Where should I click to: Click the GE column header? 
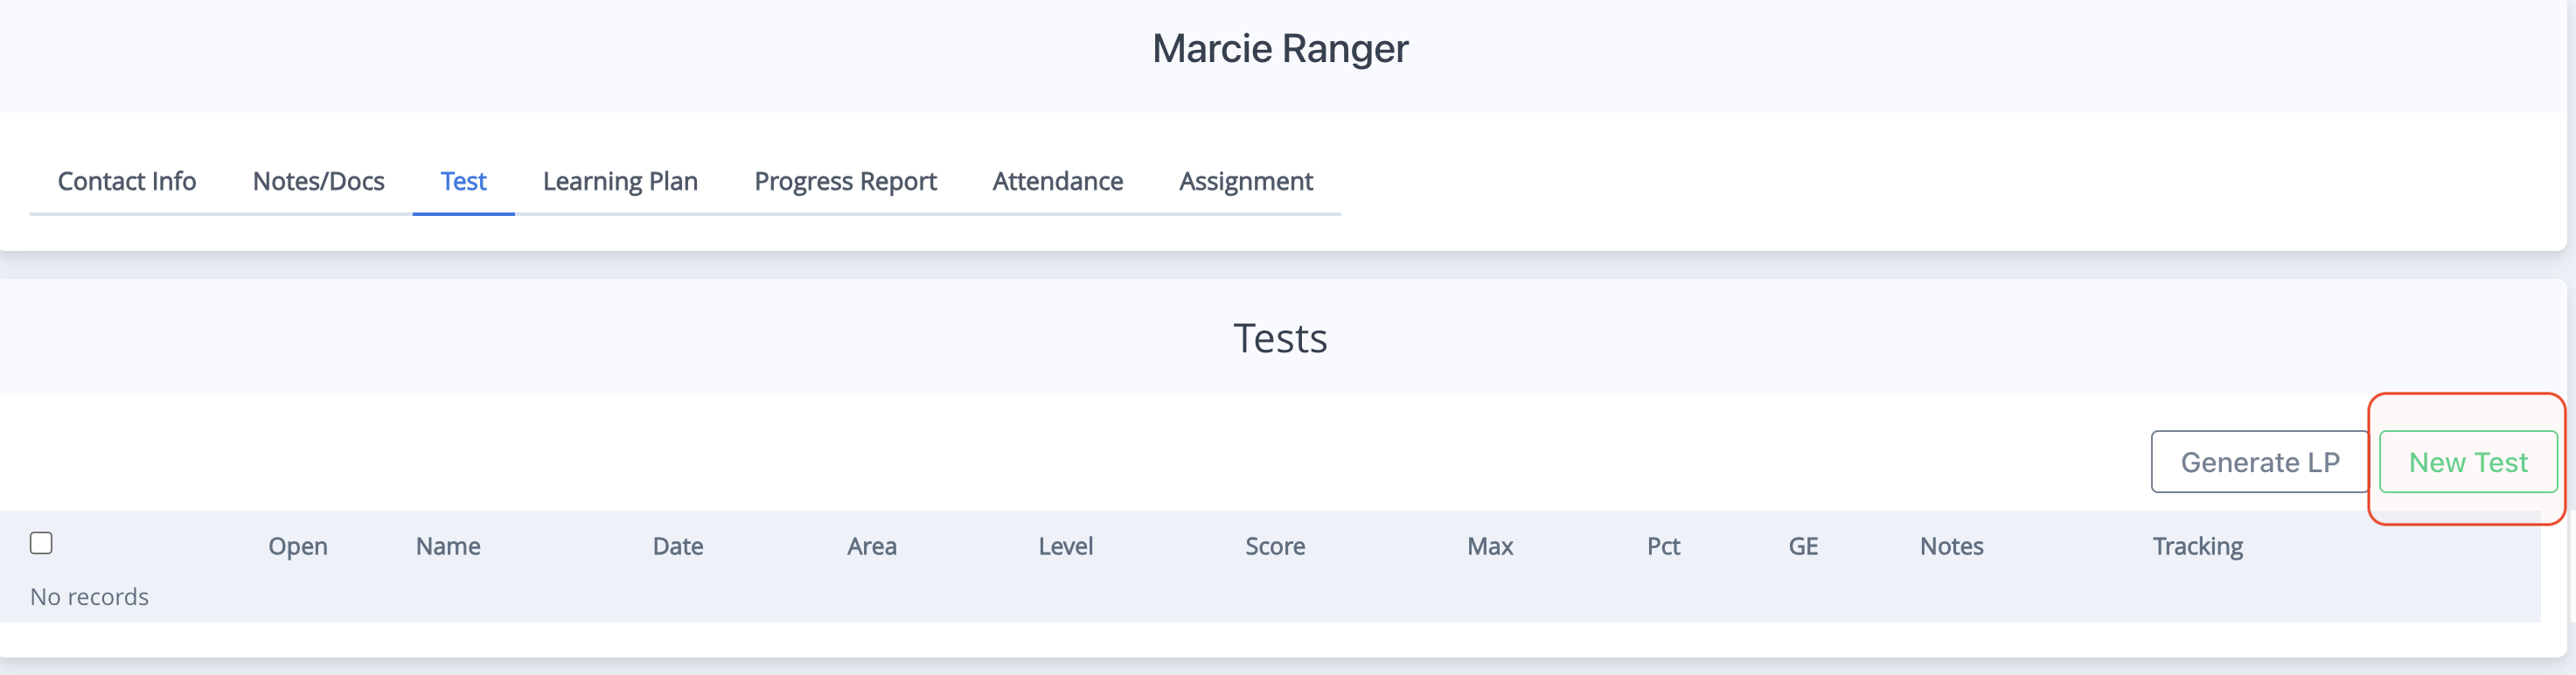pyautogui.click(x=1803, y=546)
